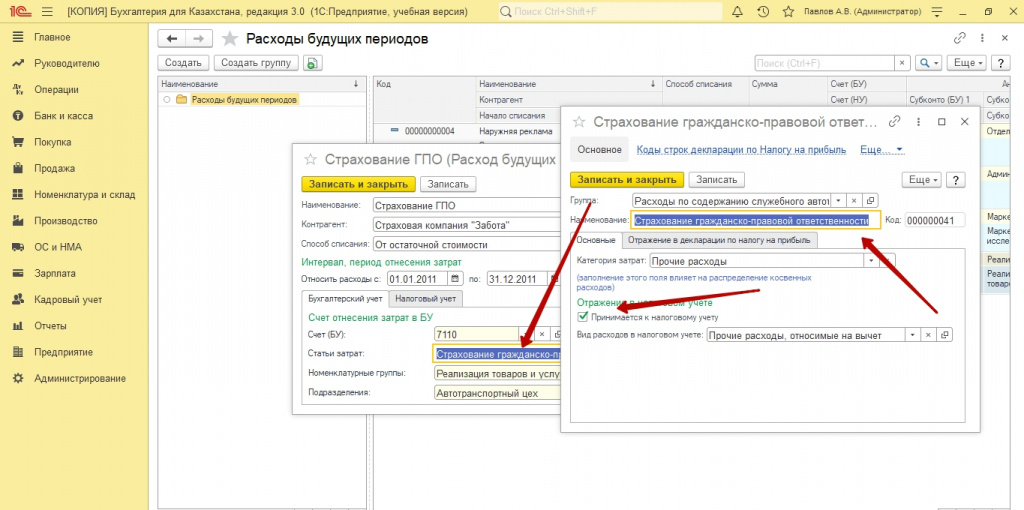The image size is (1024, 510).
Task: Open the hamburger main menu in title bar
Action: (47, 12)
